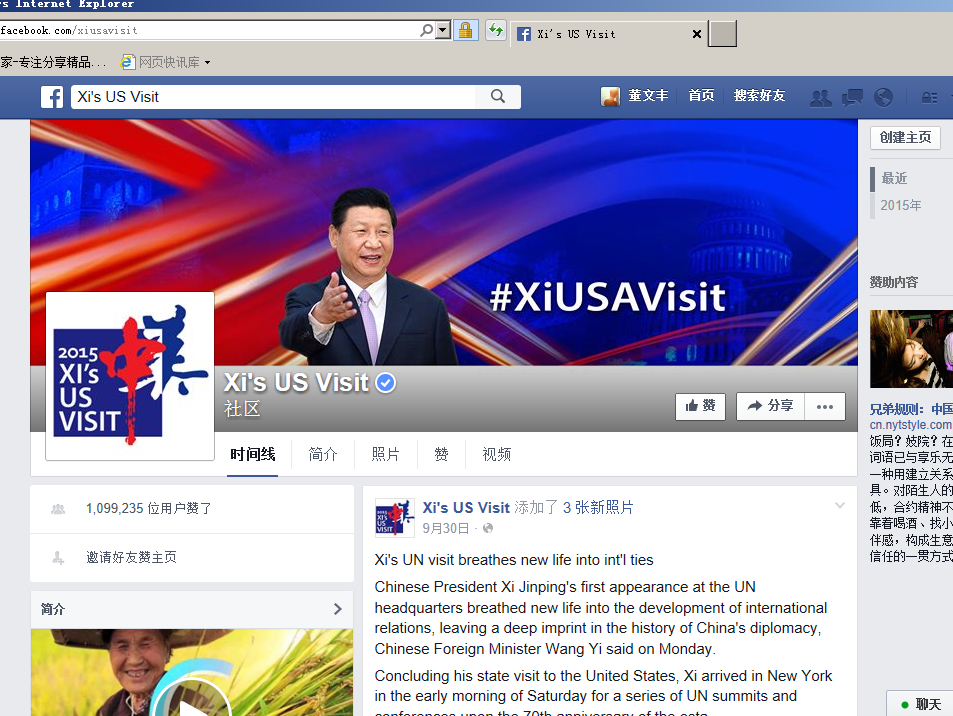Screen dimensions: 953x716
Task: Open the privacy shortcuts lock icon
Action: 929,97
